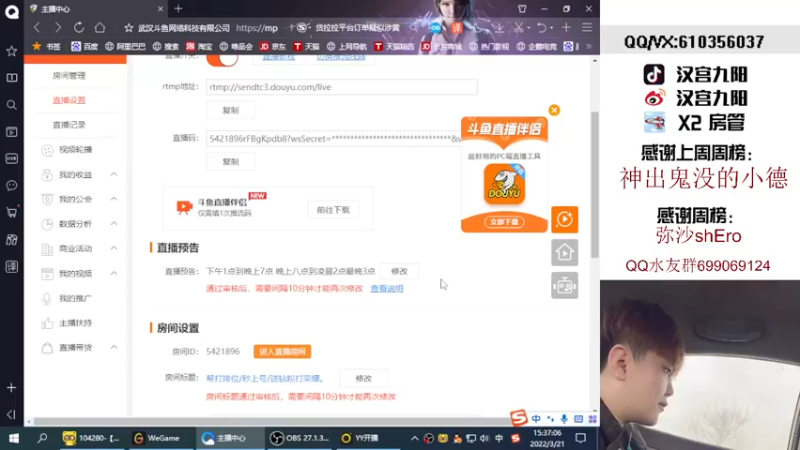Open the 查看说明 link

(x=387, y=289)
